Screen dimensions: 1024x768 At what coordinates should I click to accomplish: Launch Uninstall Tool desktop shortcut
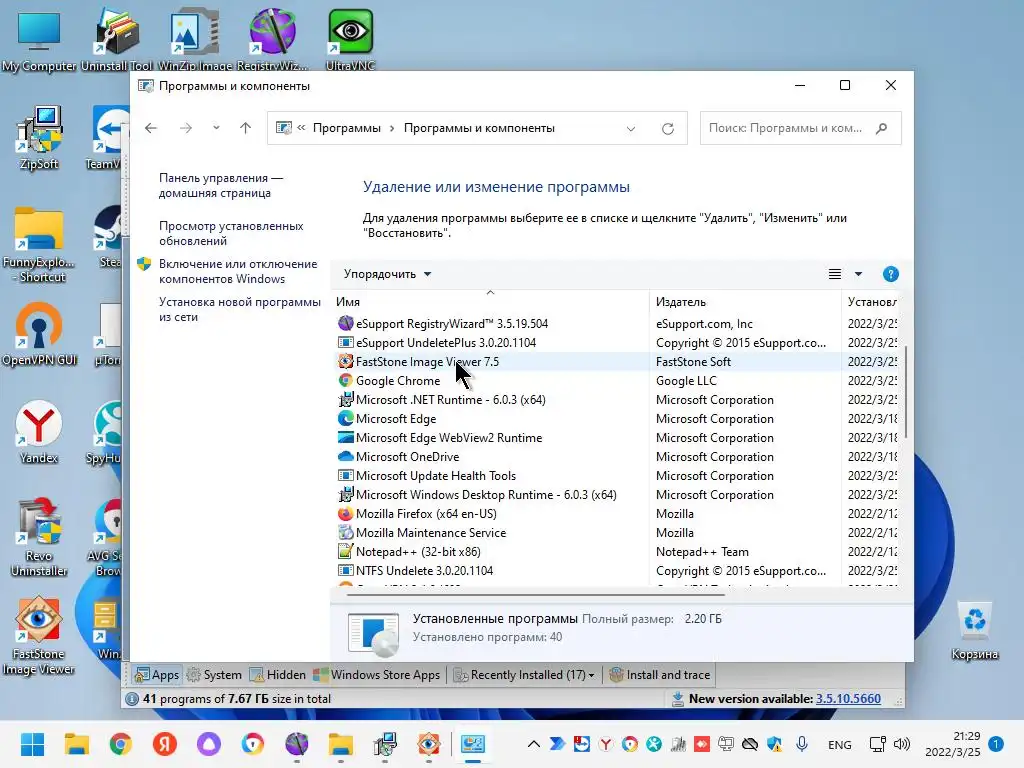pyautogui.click(x=117, y=39)
